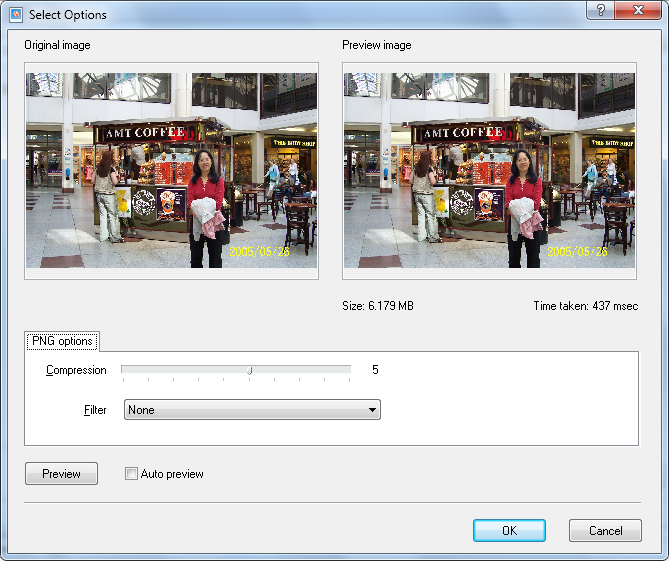Click the Cancel button

(x=605, y=531)
